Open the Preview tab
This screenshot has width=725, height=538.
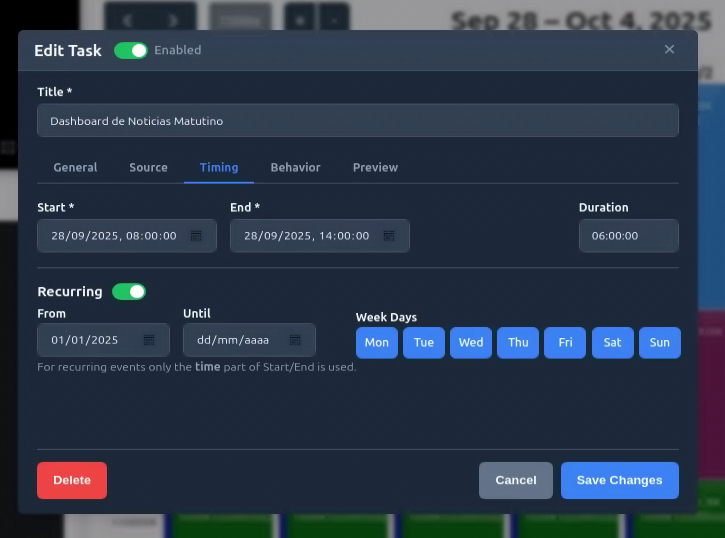(375, 167)
